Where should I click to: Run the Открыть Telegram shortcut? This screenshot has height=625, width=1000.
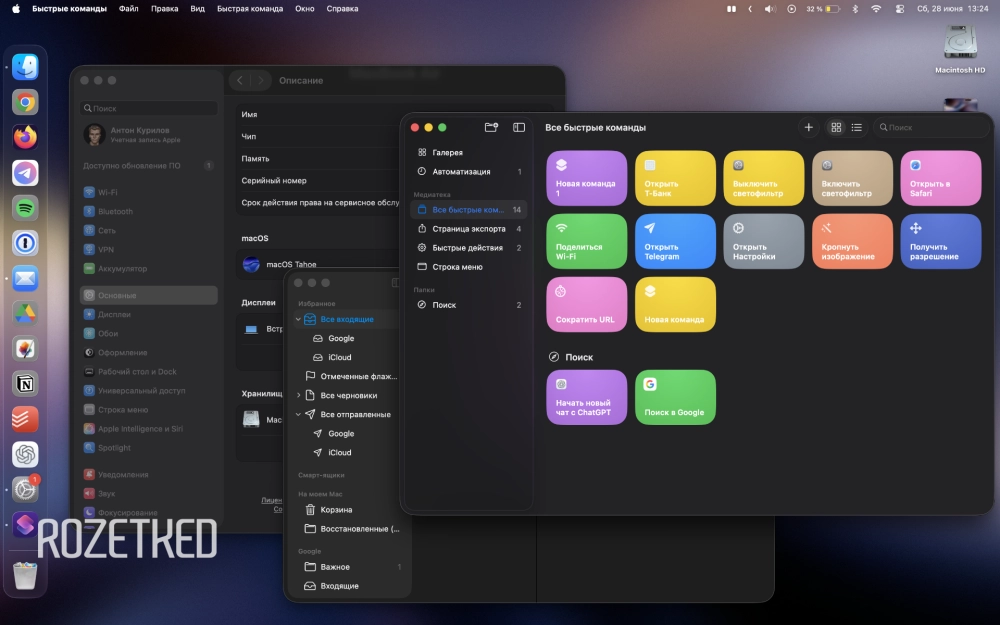(x=675, y=241)
